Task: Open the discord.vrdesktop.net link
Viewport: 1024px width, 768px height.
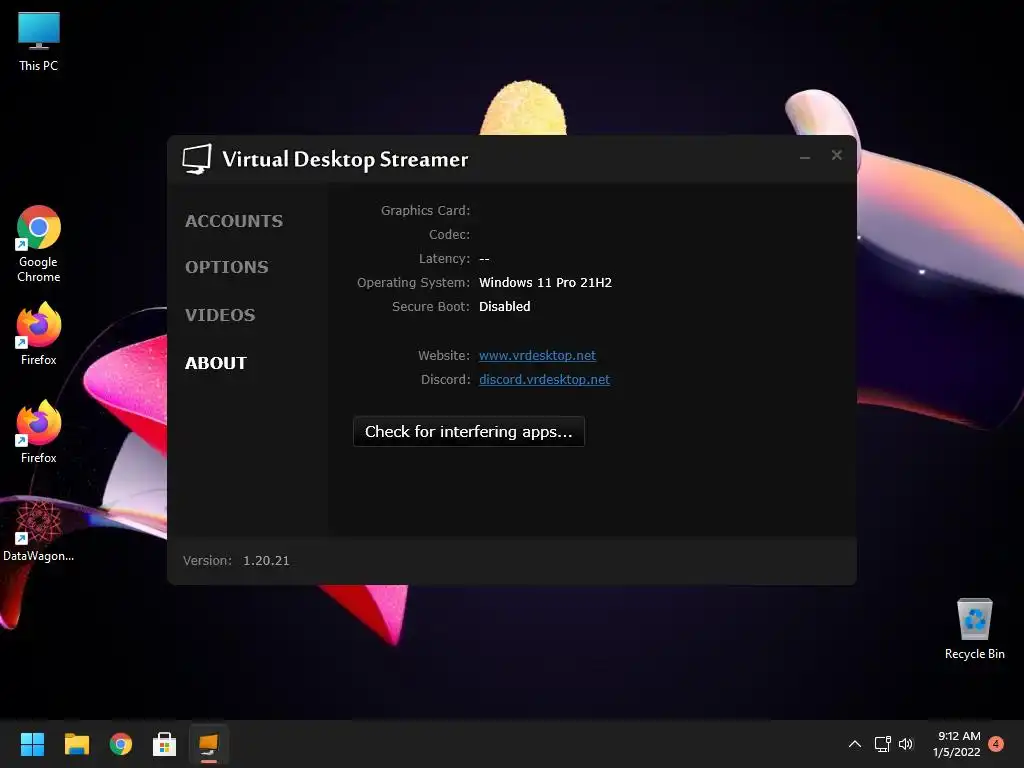Action: (544, 379)
